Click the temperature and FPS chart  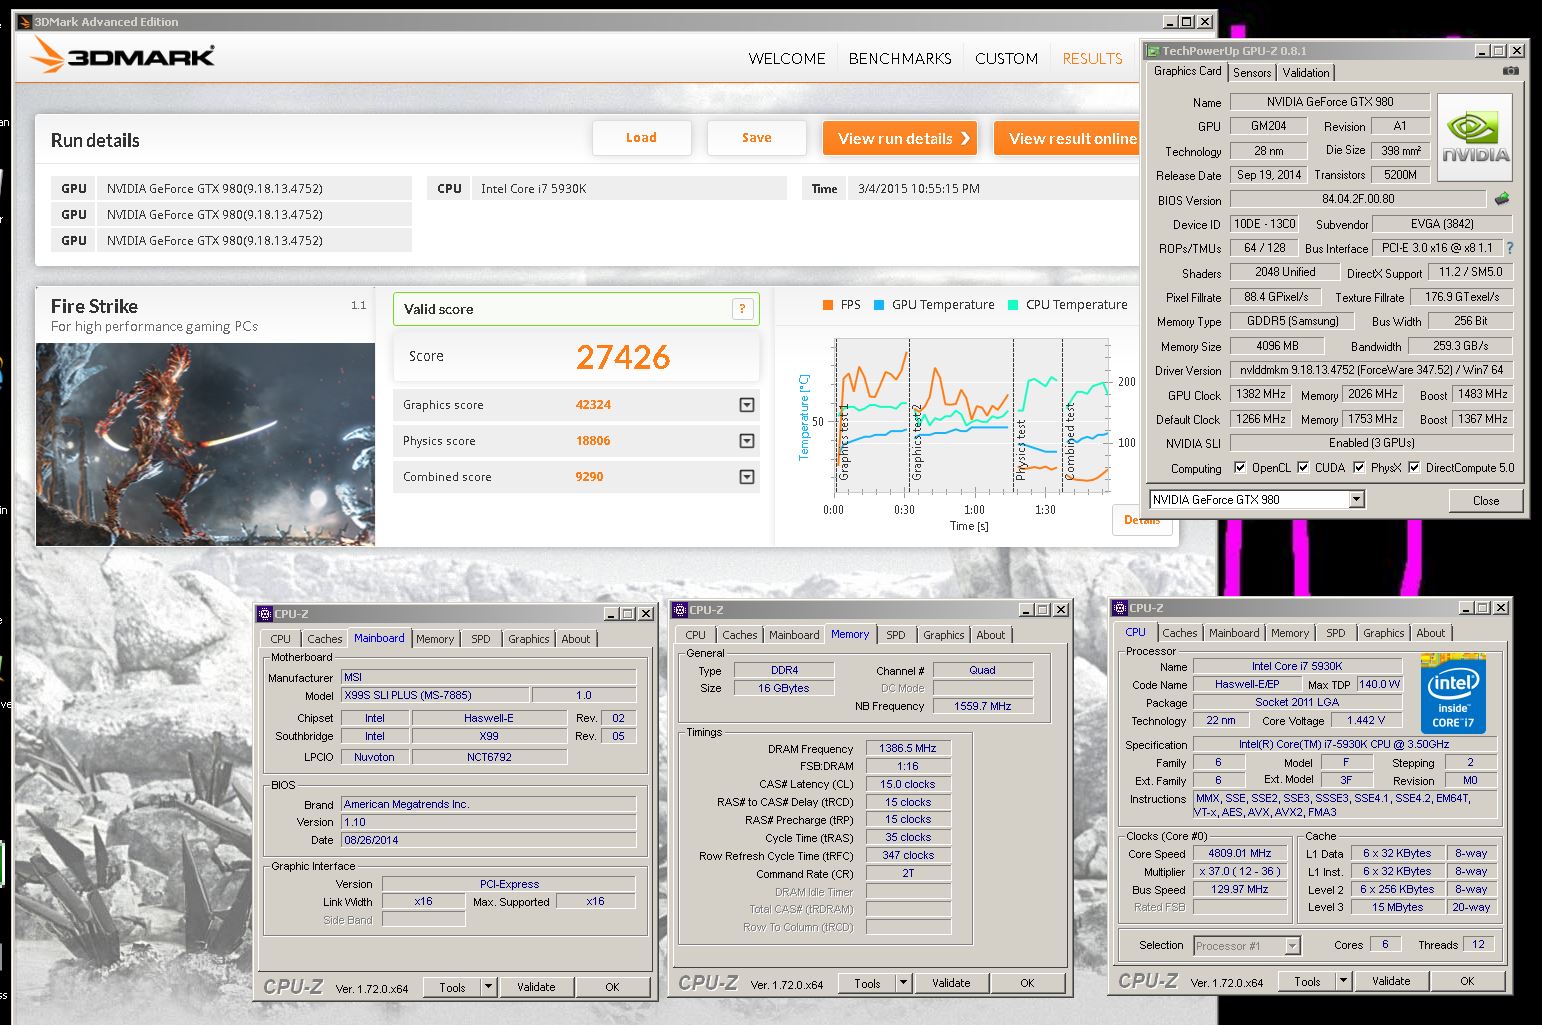click(x=972, y=418)
